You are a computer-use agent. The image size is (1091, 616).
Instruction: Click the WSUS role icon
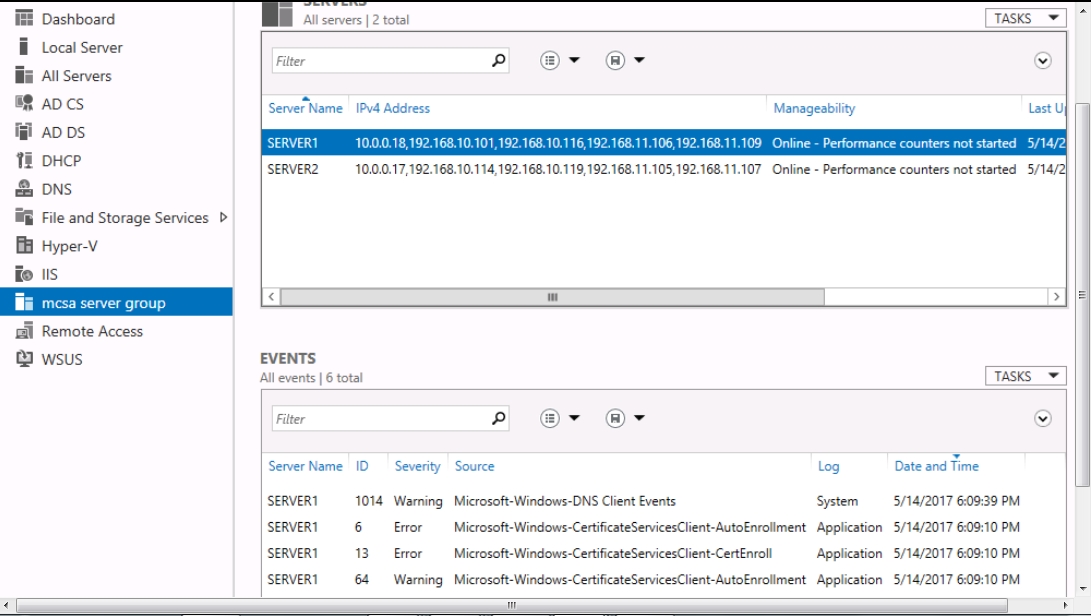tap(24, 358)
